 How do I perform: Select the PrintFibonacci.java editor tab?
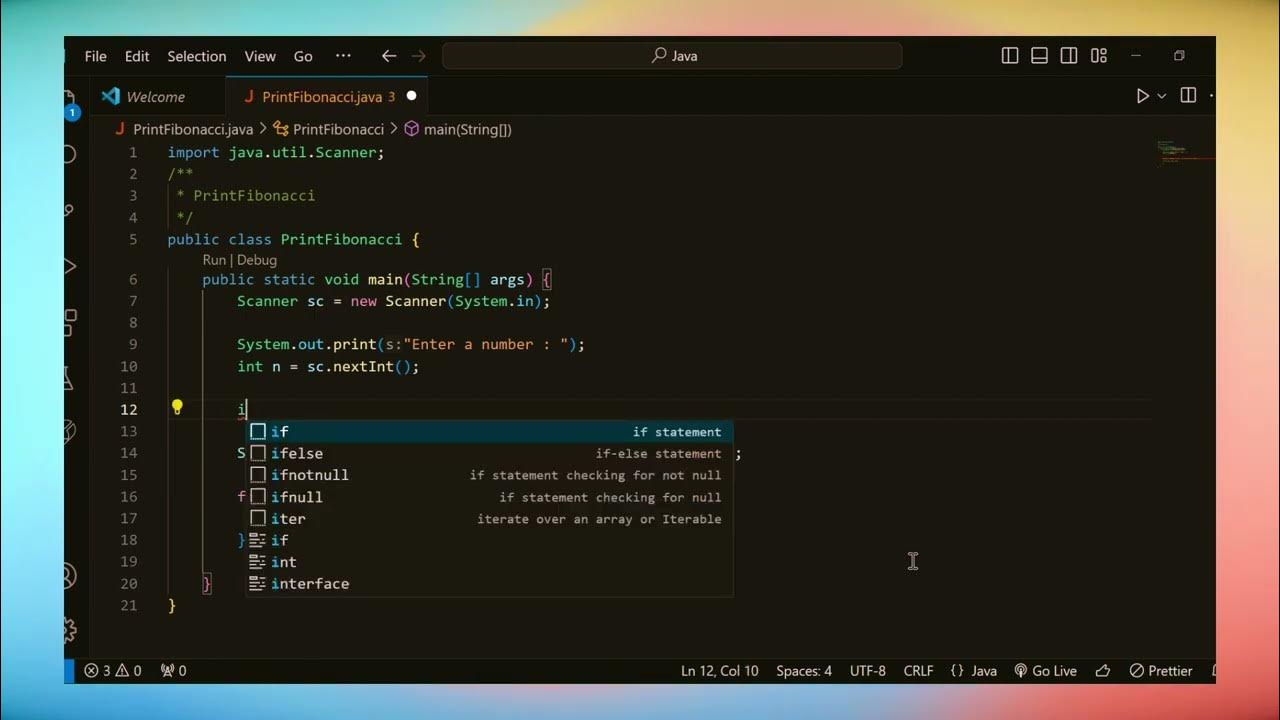click(x=328, y=97)
